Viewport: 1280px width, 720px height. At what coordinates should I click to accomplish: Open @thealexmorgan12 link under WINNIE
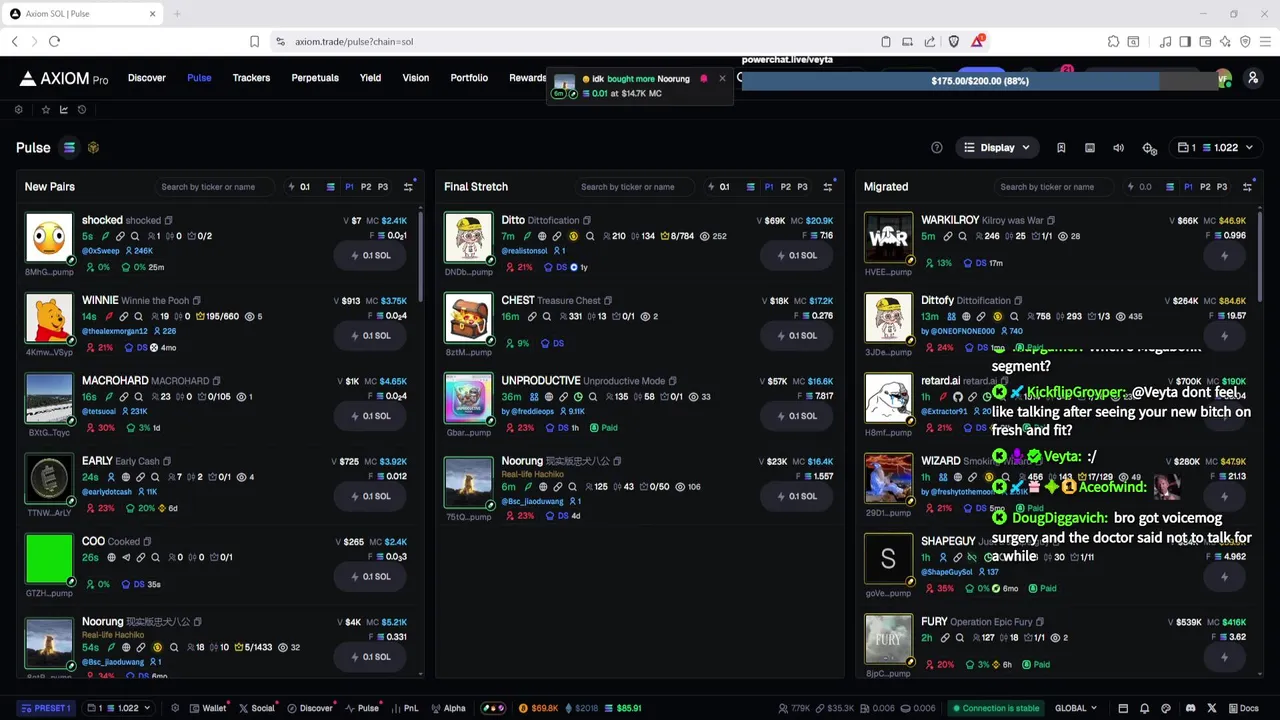115,331
